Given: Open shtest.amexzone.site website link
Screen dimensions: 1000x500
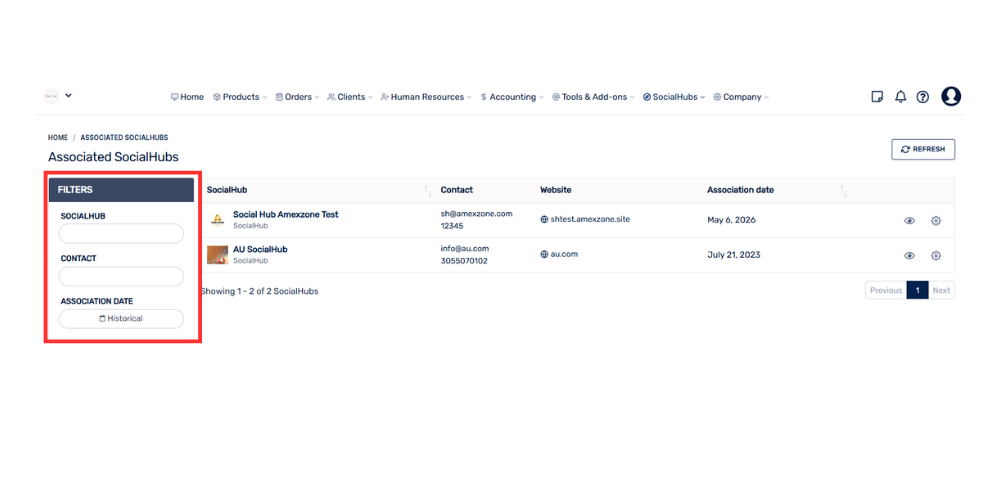Looking at the screenshot, I should (585, 219).
